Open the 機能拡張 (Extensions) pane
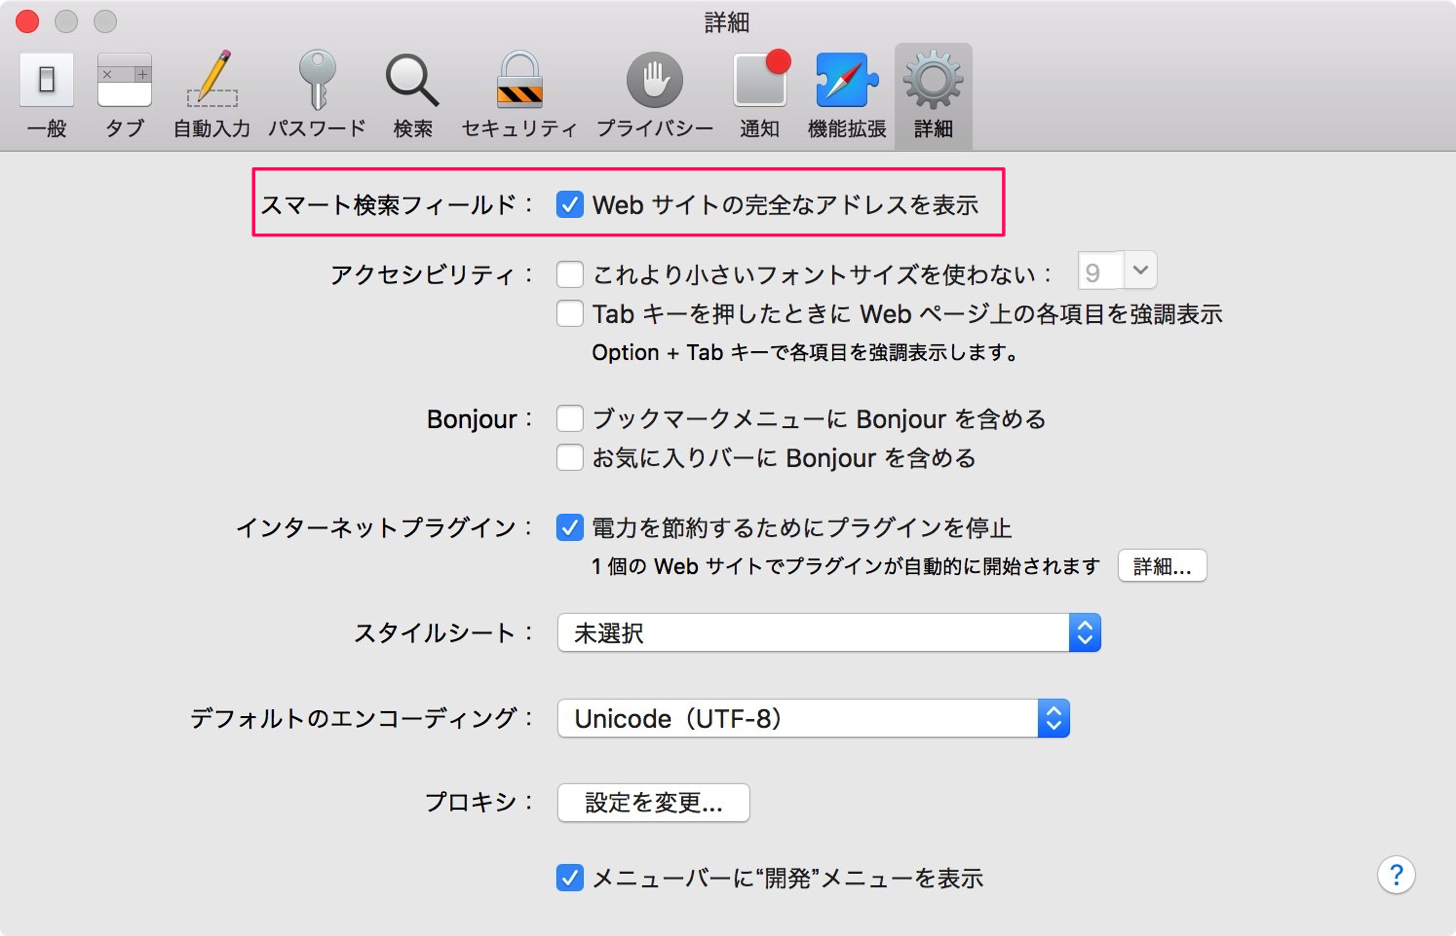This screenshot has height=936, width=1456. click(x=847, y=96)
